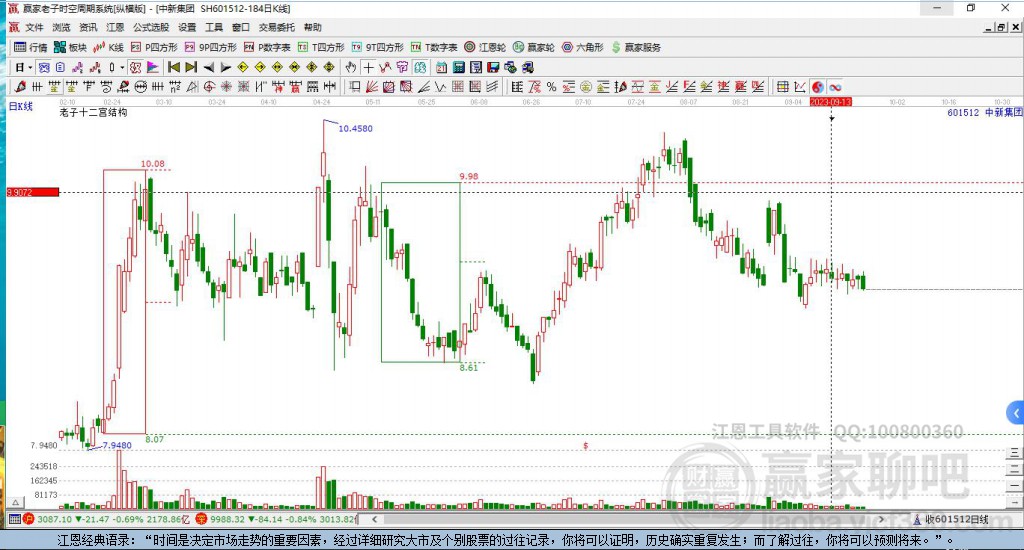This screenshot has height=550, width=1024.
Task: Open the calculator icon
Action: [x=459, y=67]
